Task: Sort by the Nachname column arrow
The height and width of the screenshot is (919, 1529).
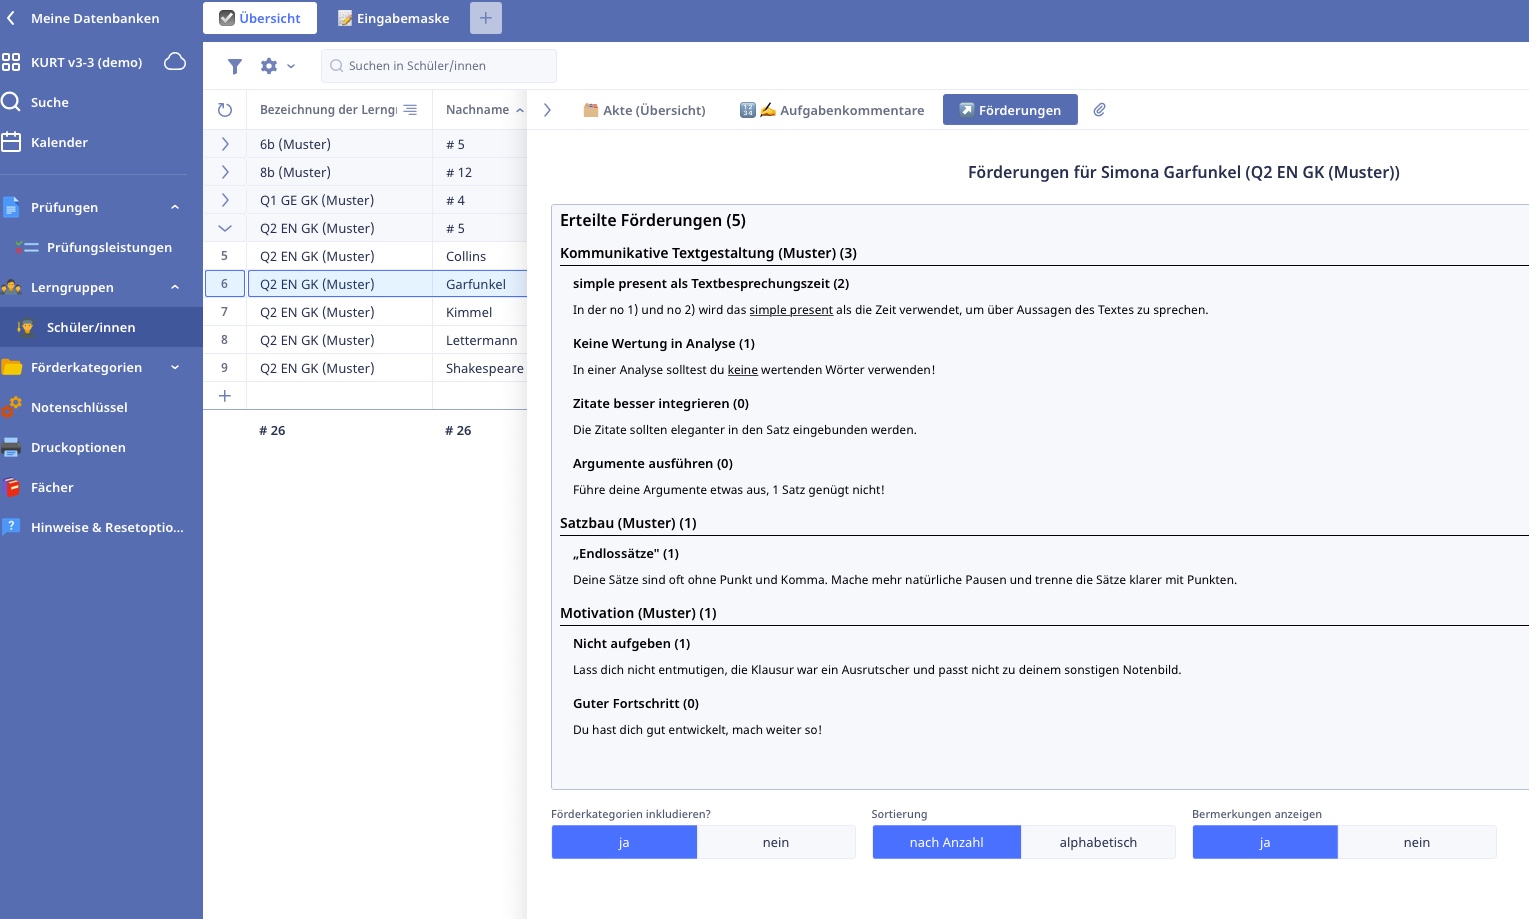Action: tap(520, 110)
